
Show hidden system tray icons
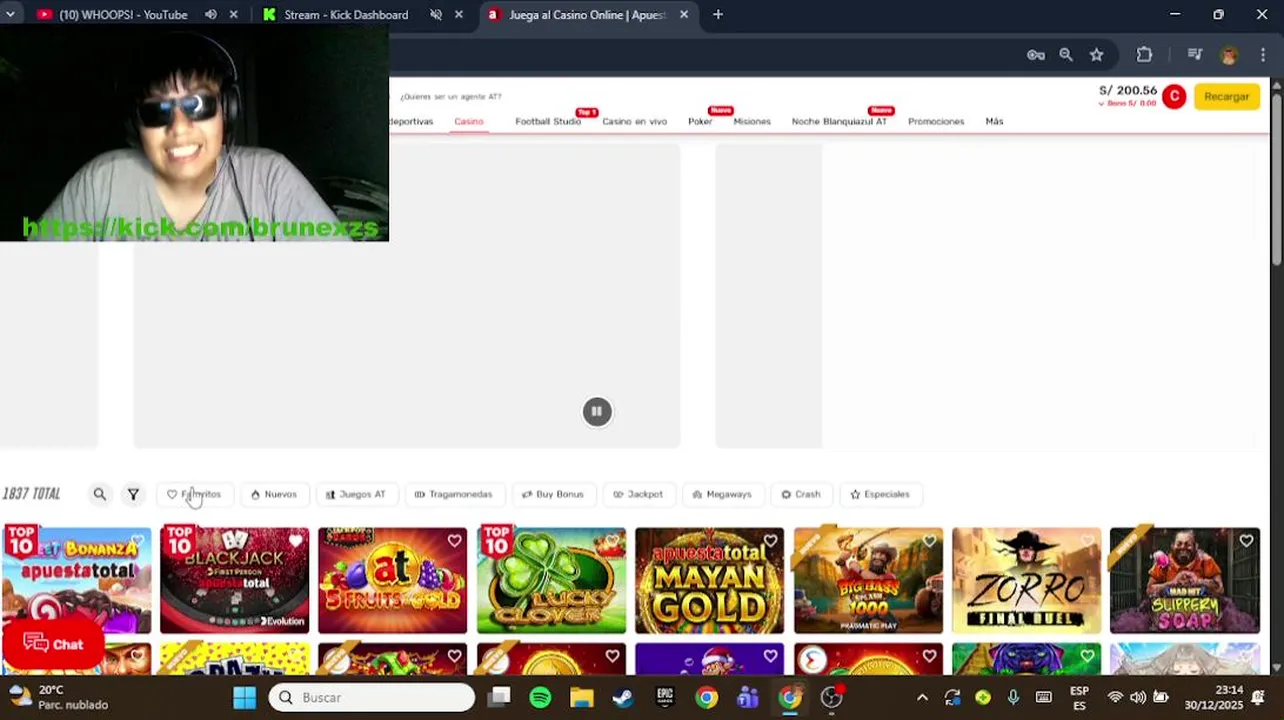click(922, 697)
